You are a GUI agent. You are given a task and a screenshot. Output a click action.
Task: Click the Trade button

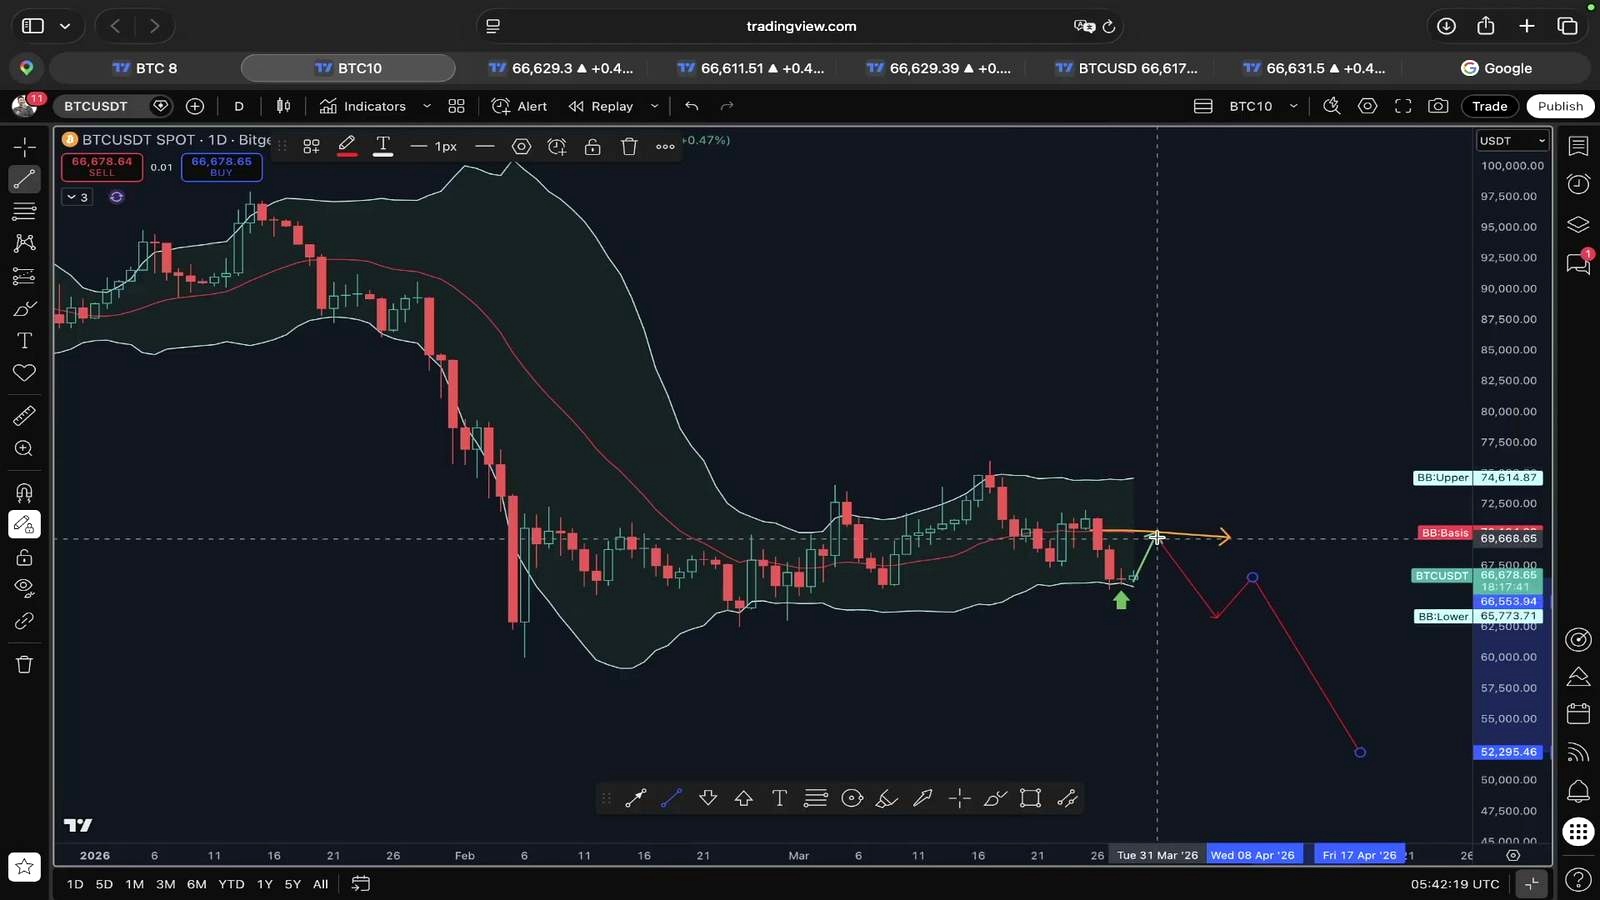(1489, 106)
